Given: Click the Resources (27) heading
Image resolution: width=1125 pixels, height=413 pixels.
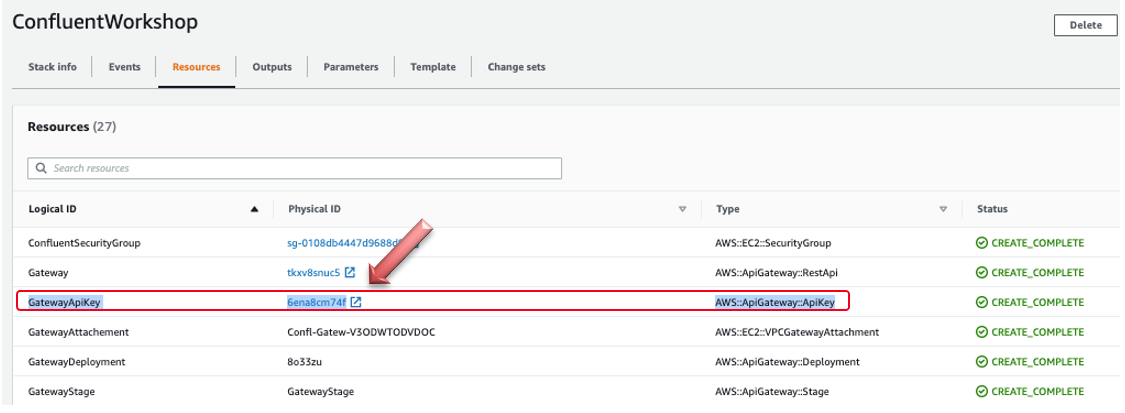Looking at the screenshot, I should (x=72, y=127).
